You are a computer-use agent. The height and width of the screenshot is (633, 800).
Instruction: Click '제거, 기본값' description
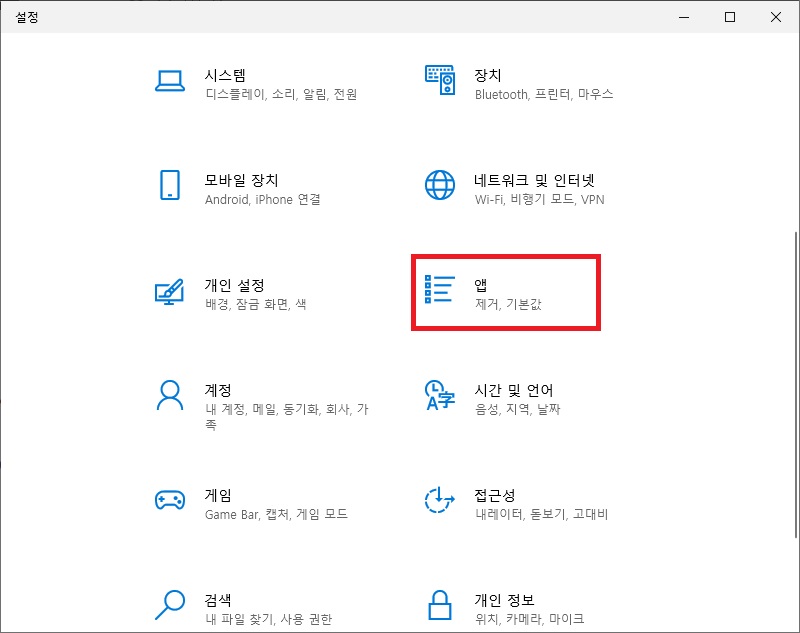coord(508,305)
